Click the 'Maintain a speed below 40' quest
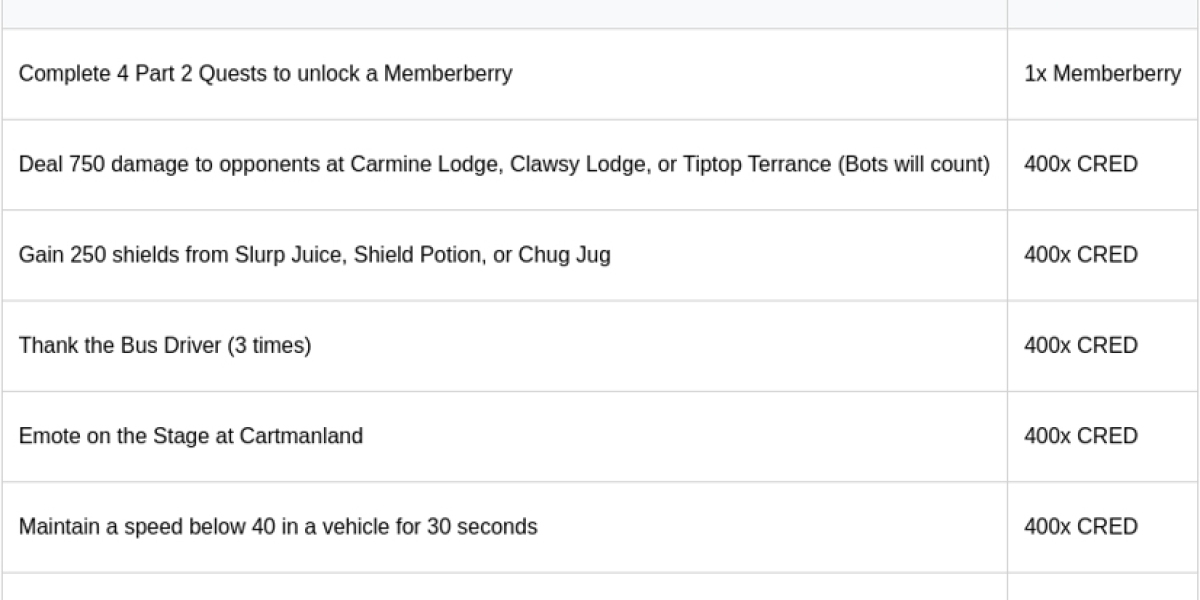The width and height of the screenshot is (1200, 600). tap(277, 526)
